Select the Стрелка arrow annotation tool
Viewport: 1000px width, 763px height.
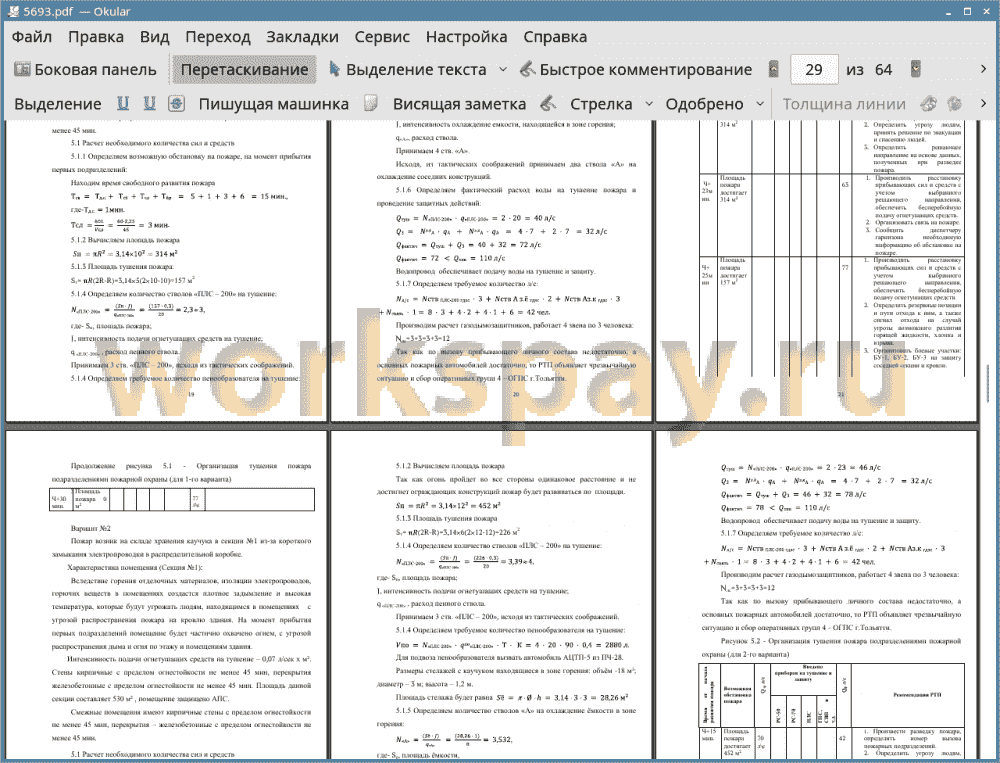pyautogui.click(x=601, y=104)
